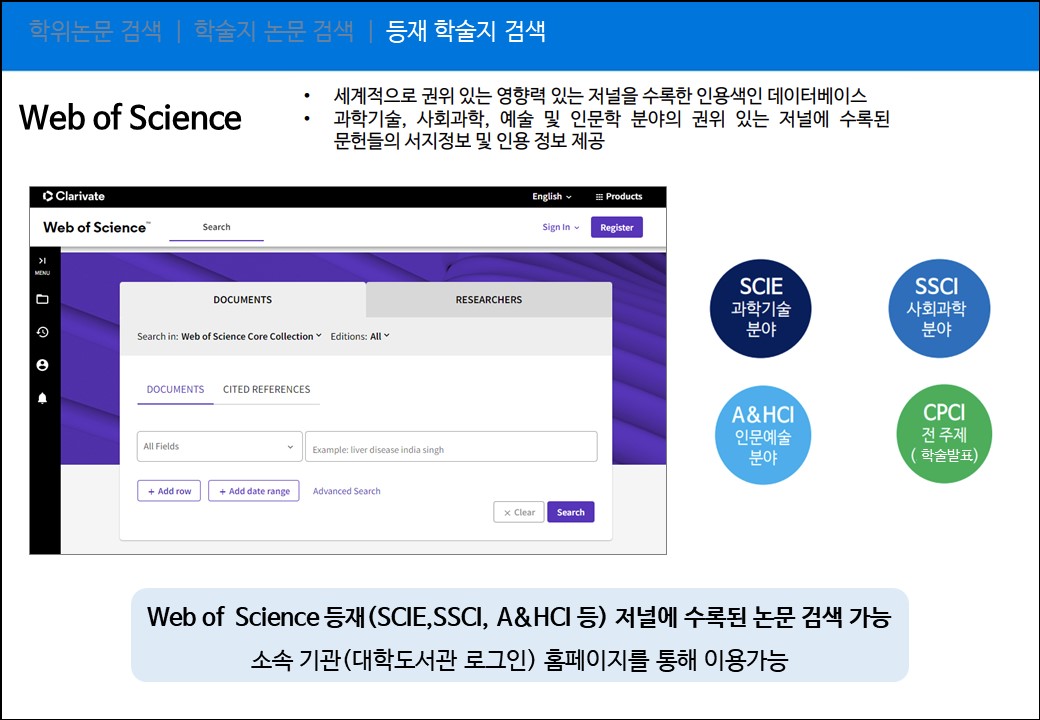Open search history clock icon
The image size is (1040, 720).
(42, 332)
